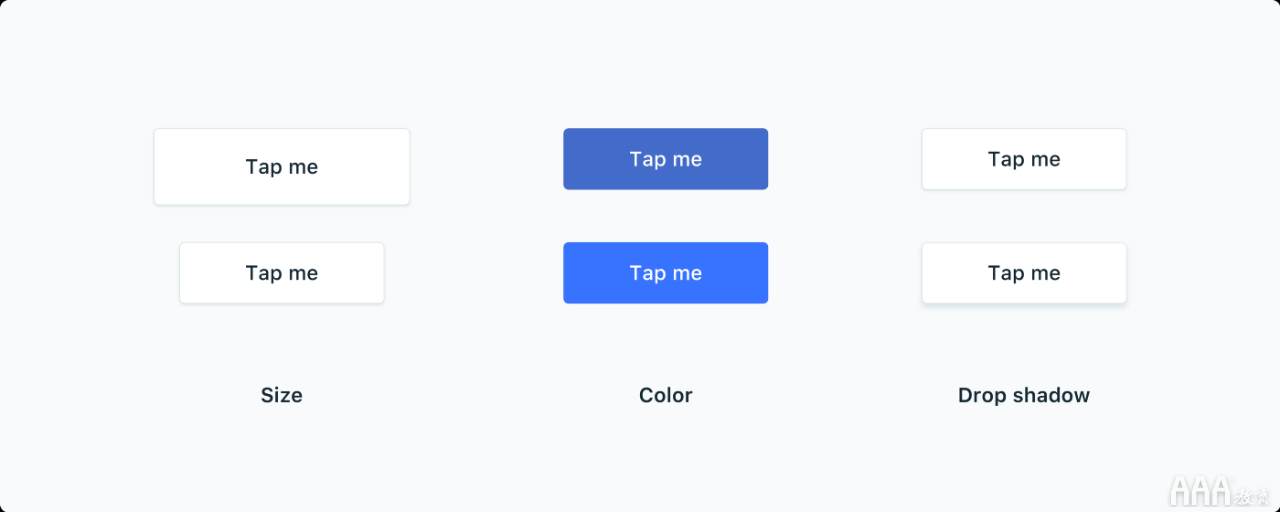The width and height of the screenshot is (1280, 512).
Task: Pick the vivid blue color sample in Color column
Action: 666,273
